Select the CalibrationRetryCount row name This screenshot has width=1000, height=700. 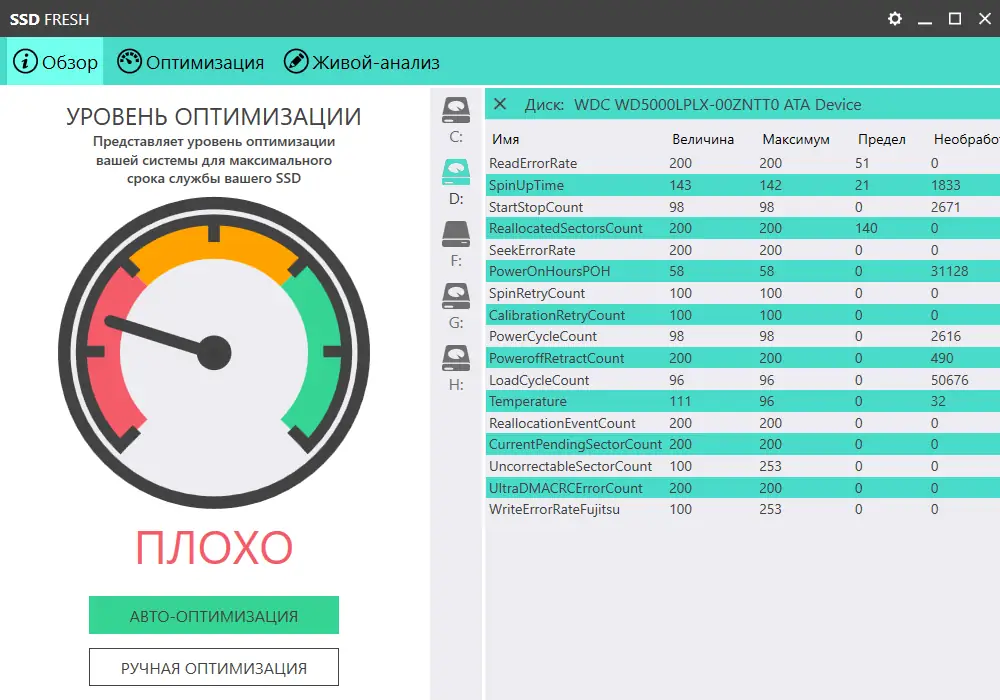click(x=557, y=315)
